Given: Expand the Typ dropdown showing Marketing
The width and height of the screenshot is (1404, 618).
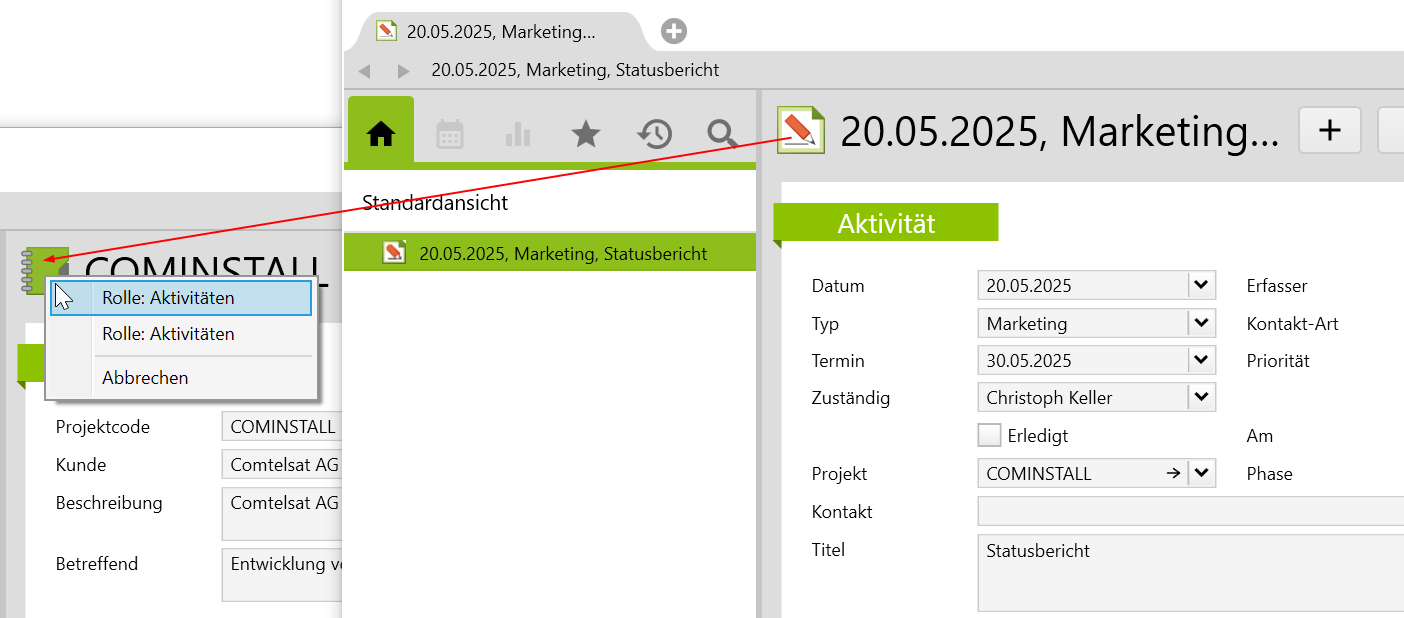Looking at the screenshot, I should pyautogui.click(x=1201, y=323).
